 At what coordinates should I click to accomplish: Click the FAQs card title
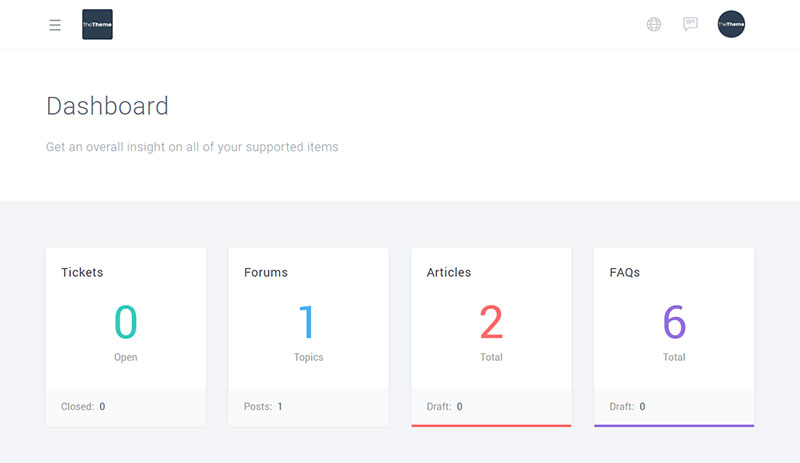point(625,272)
